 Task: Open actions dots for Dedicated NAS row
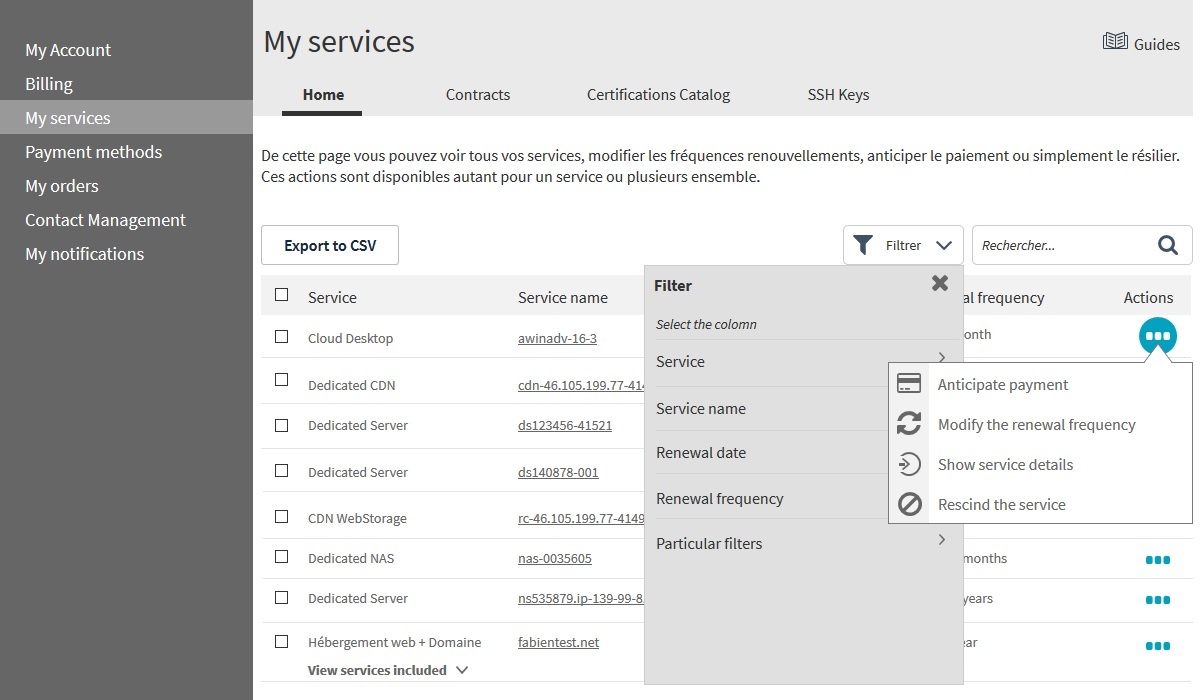pos(1157,559)
